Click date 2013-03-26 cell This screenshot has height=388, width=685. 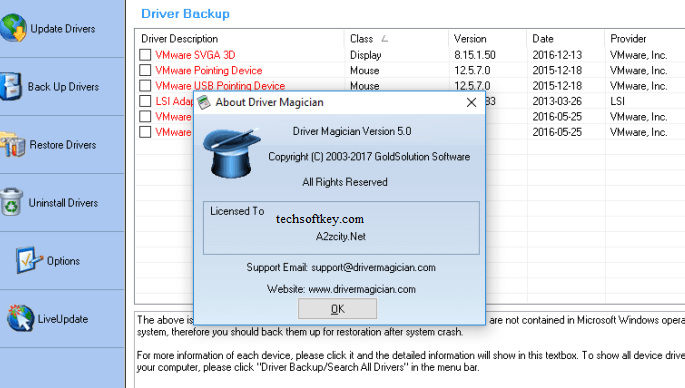557,101
